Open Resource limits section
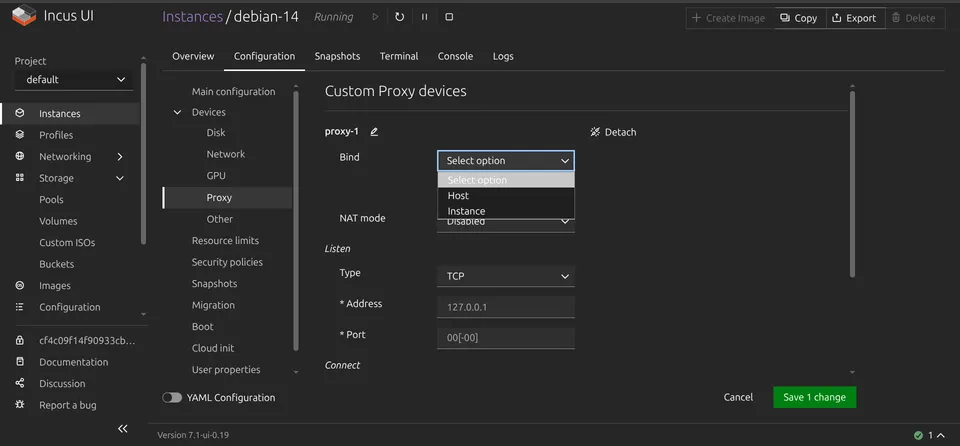960x446 pixels. click(225, 240)
